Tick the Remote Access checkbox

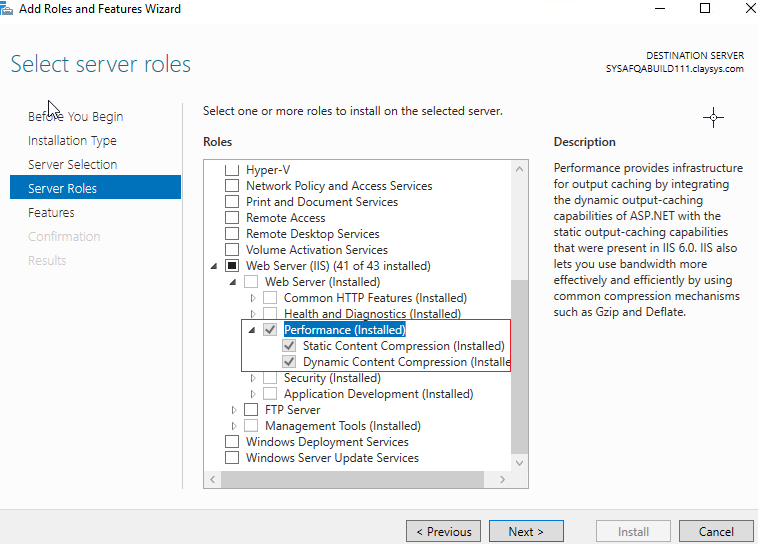coord(232,218)
